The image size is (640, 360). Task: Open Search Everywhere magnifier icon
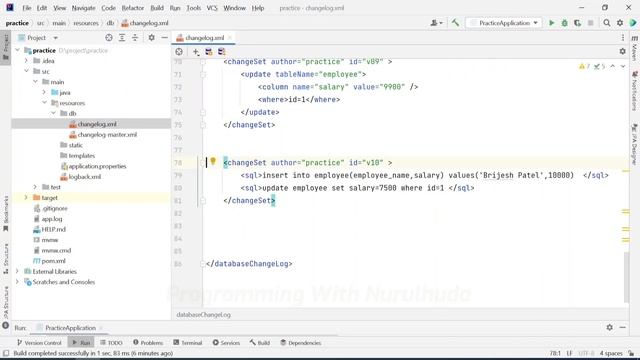607,23
